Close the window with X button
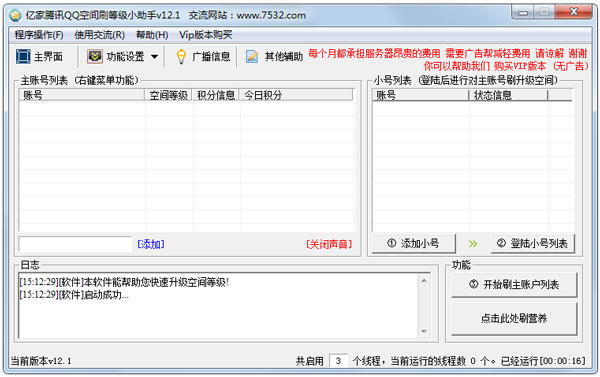 (573, 12)
